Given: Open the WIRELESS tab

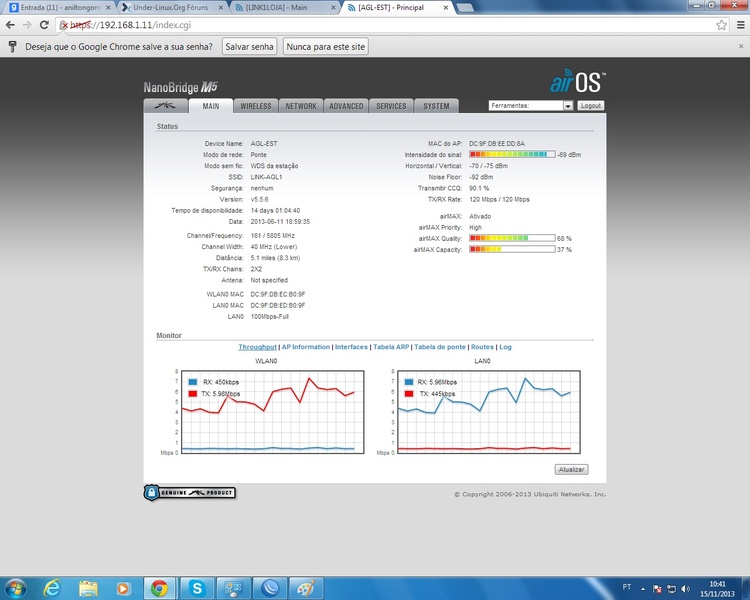Looking at the screenshot, I should click(x=256, y=106).
